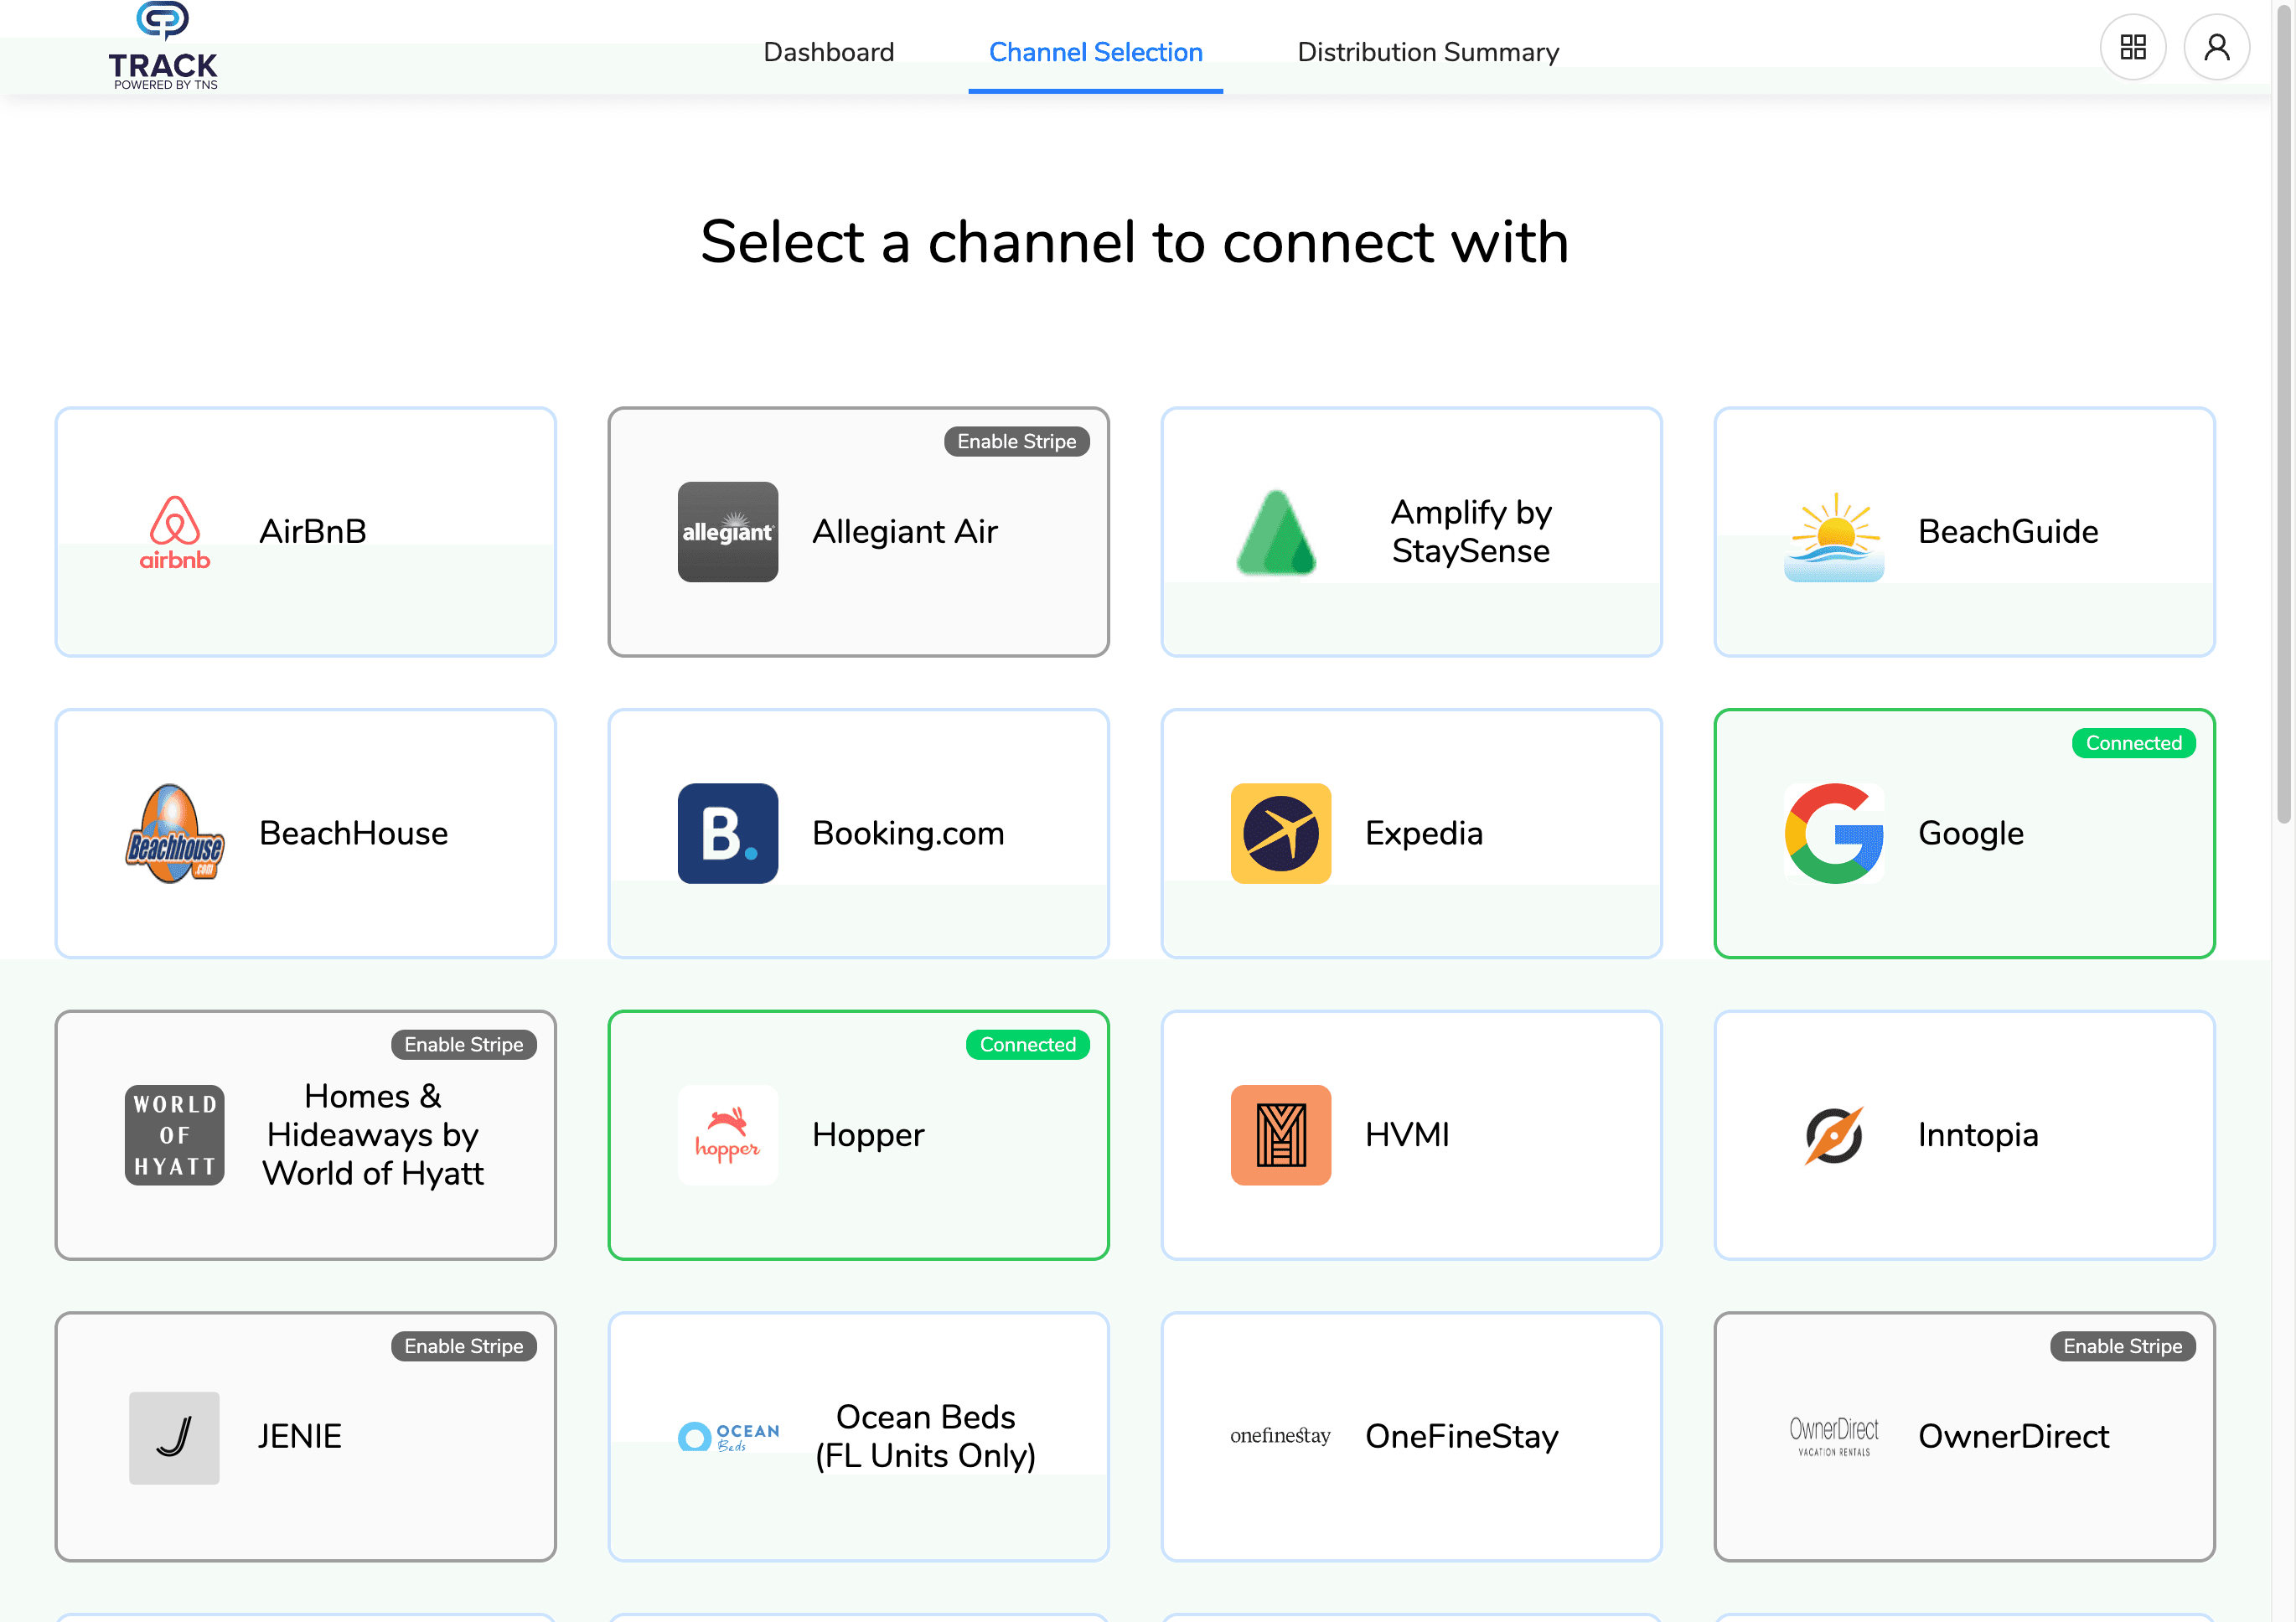Select the HVMI channel name
2296x1622 pixels.
coord(1407,1135)
